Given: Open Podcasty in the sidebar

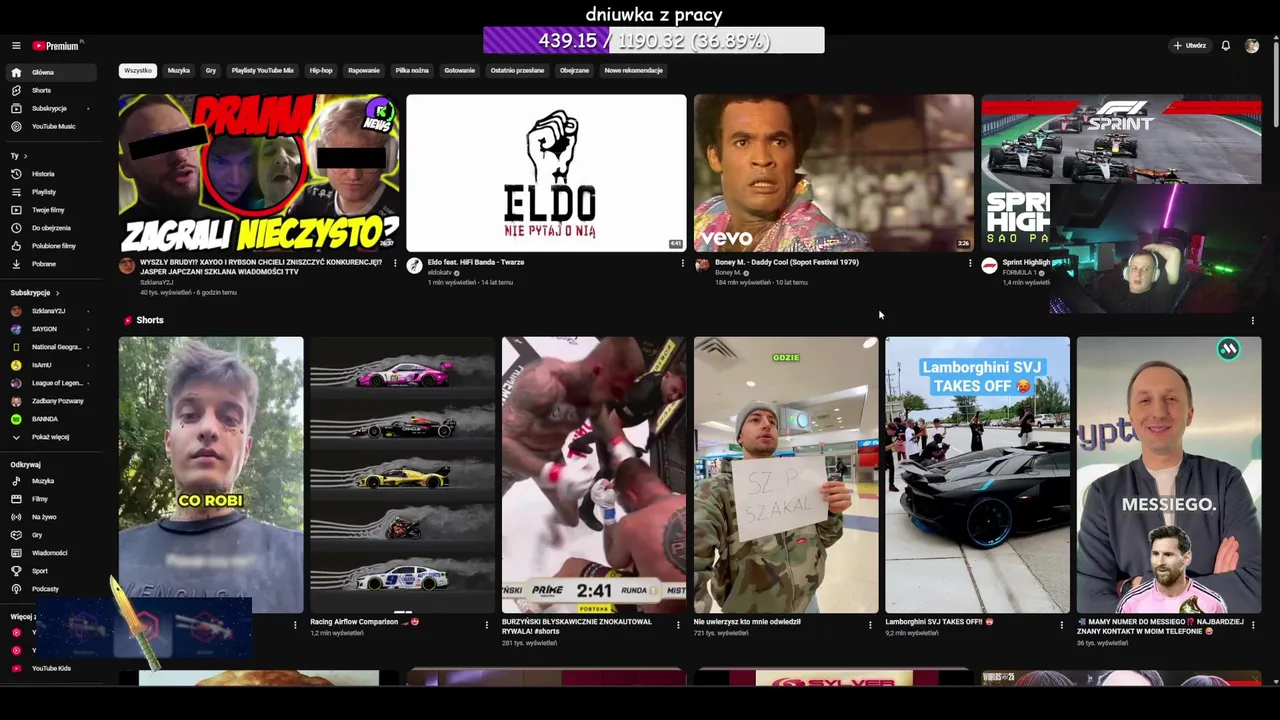Looking at the screenshot, I should (52, 589).
